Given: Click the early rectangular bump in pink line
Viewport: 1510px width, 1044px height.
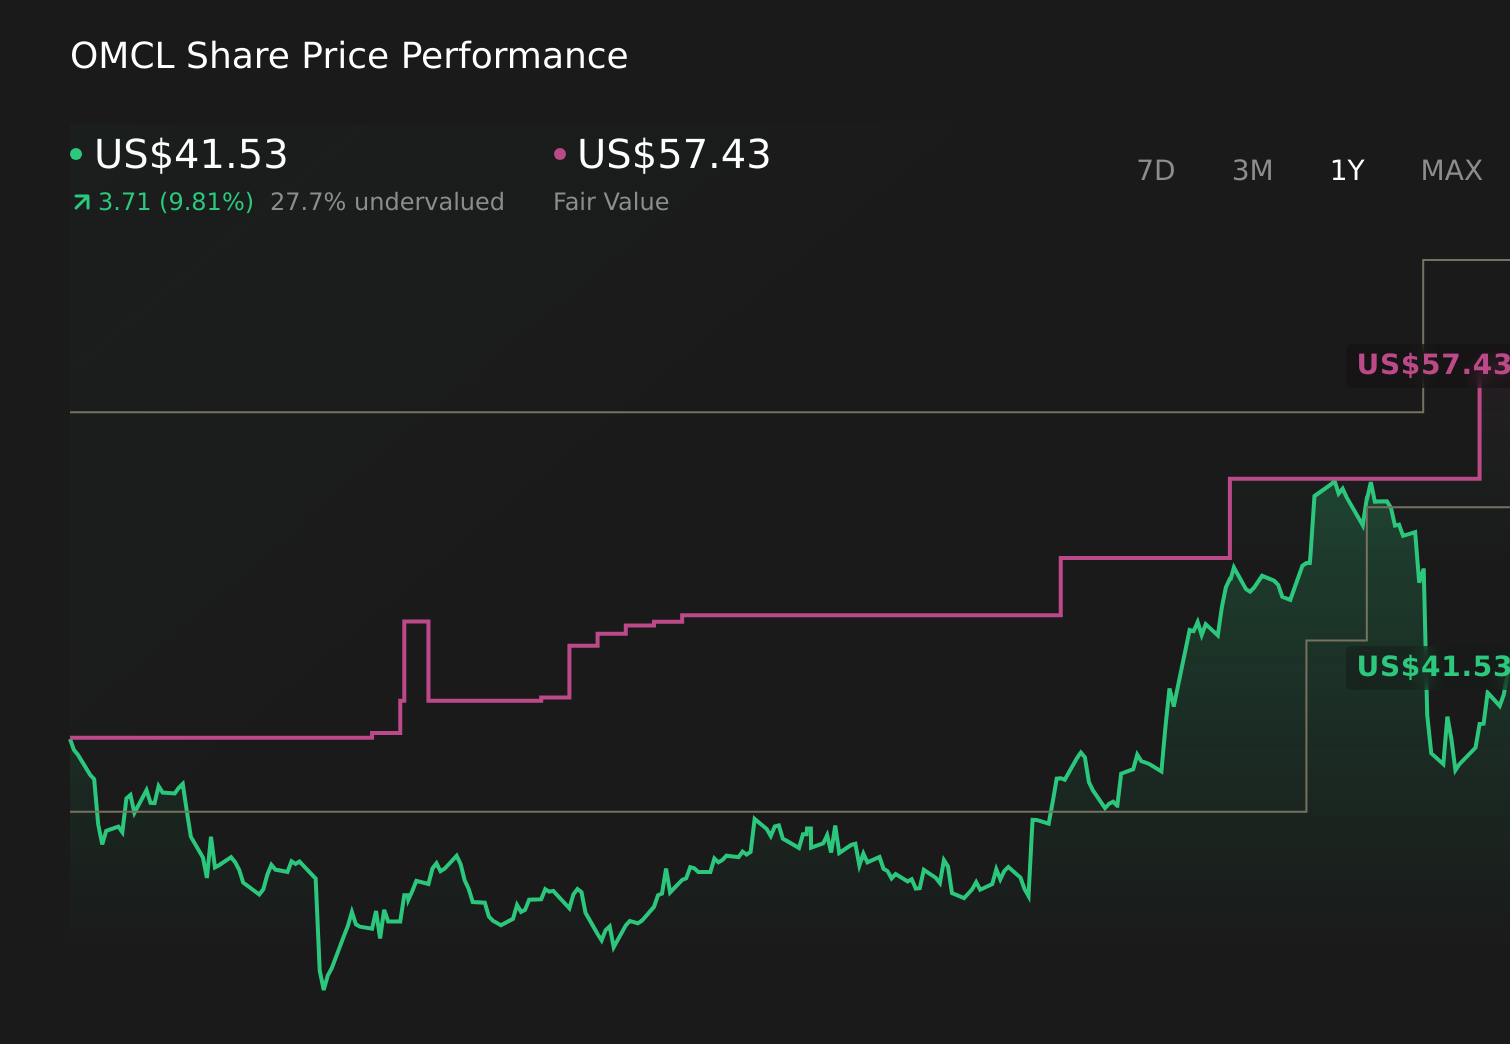Looking at the screenshot, I should [416, 622].
